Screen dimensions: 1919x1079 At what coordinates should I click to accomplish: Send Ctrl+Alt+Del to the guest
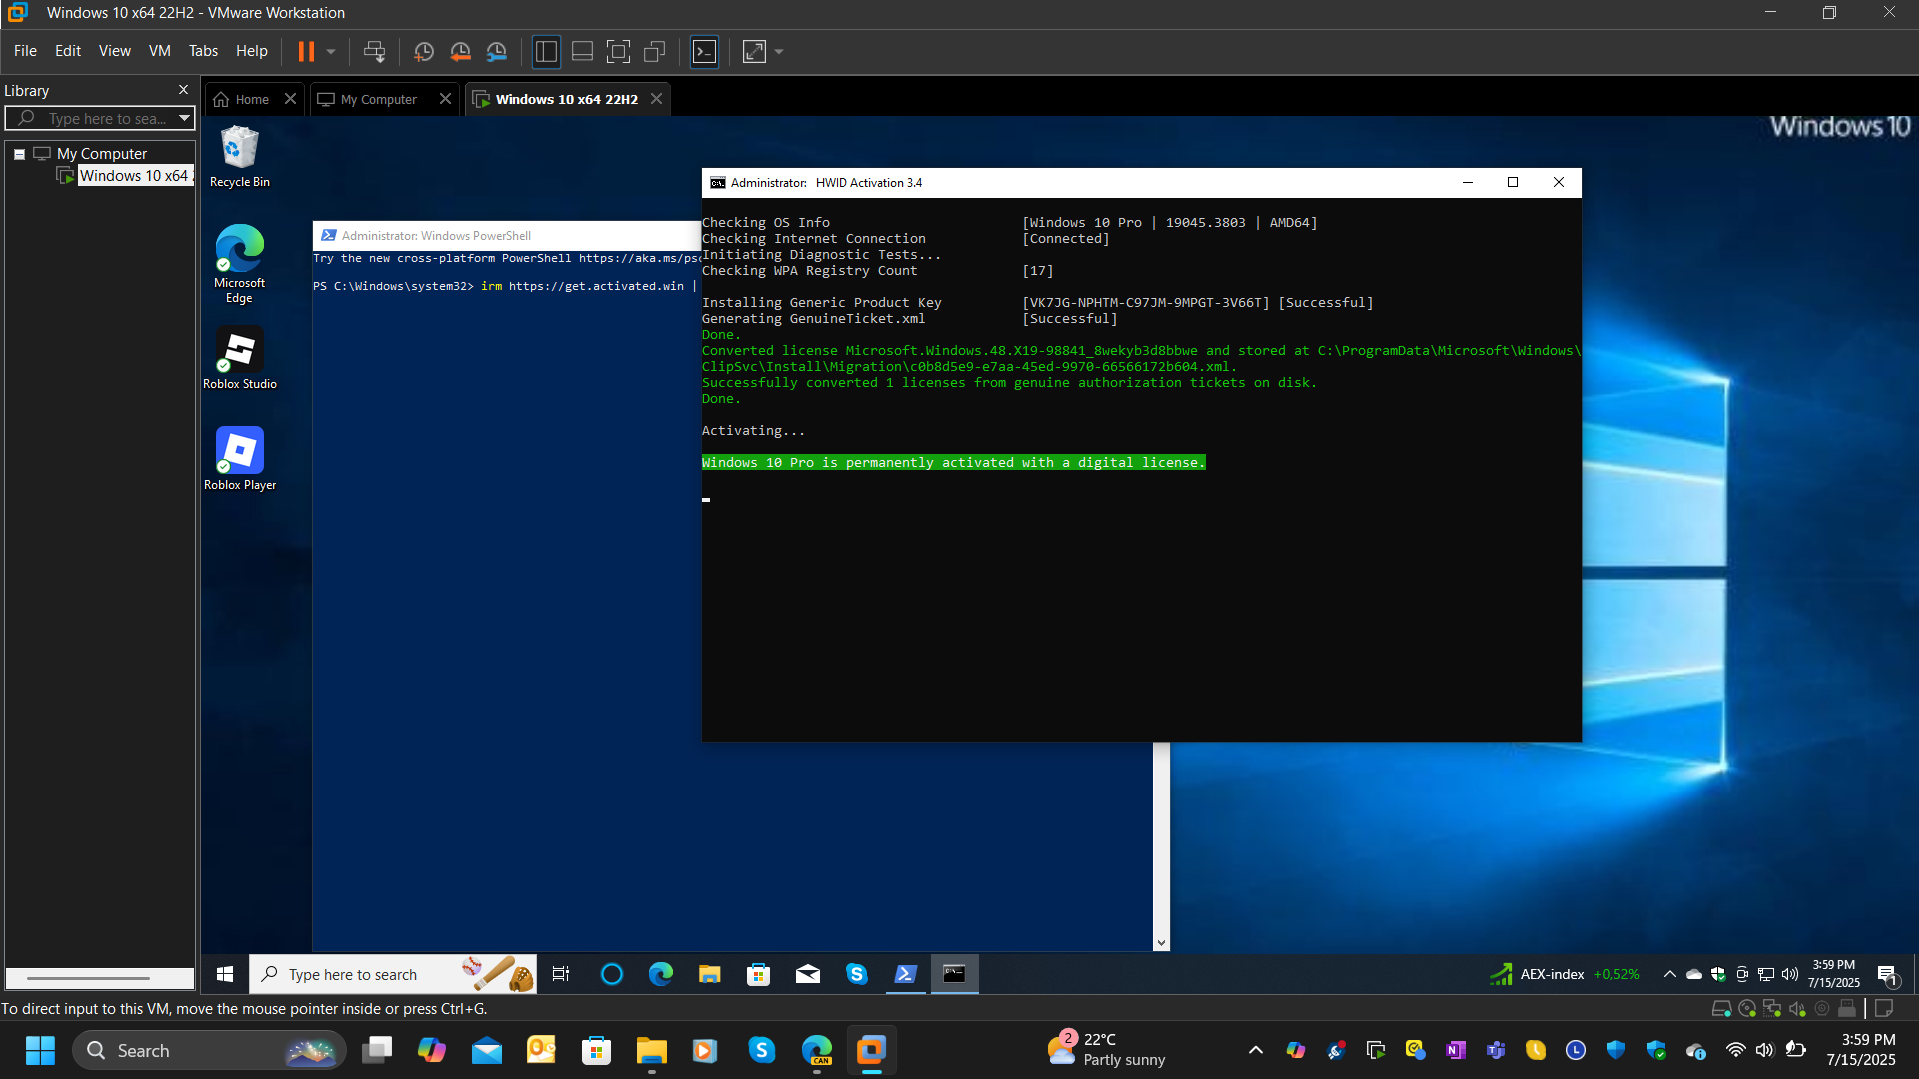coord(374,51)
